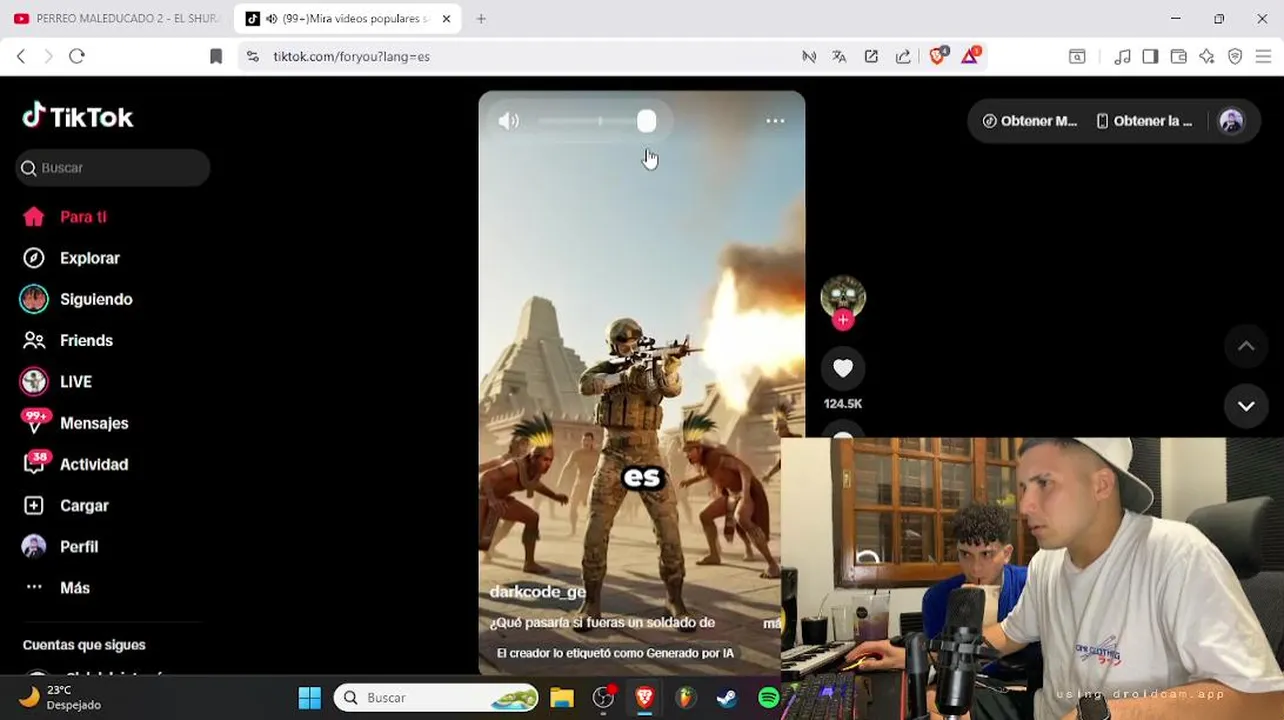Click the tab search icon in toolbar

click(1077, 56)
